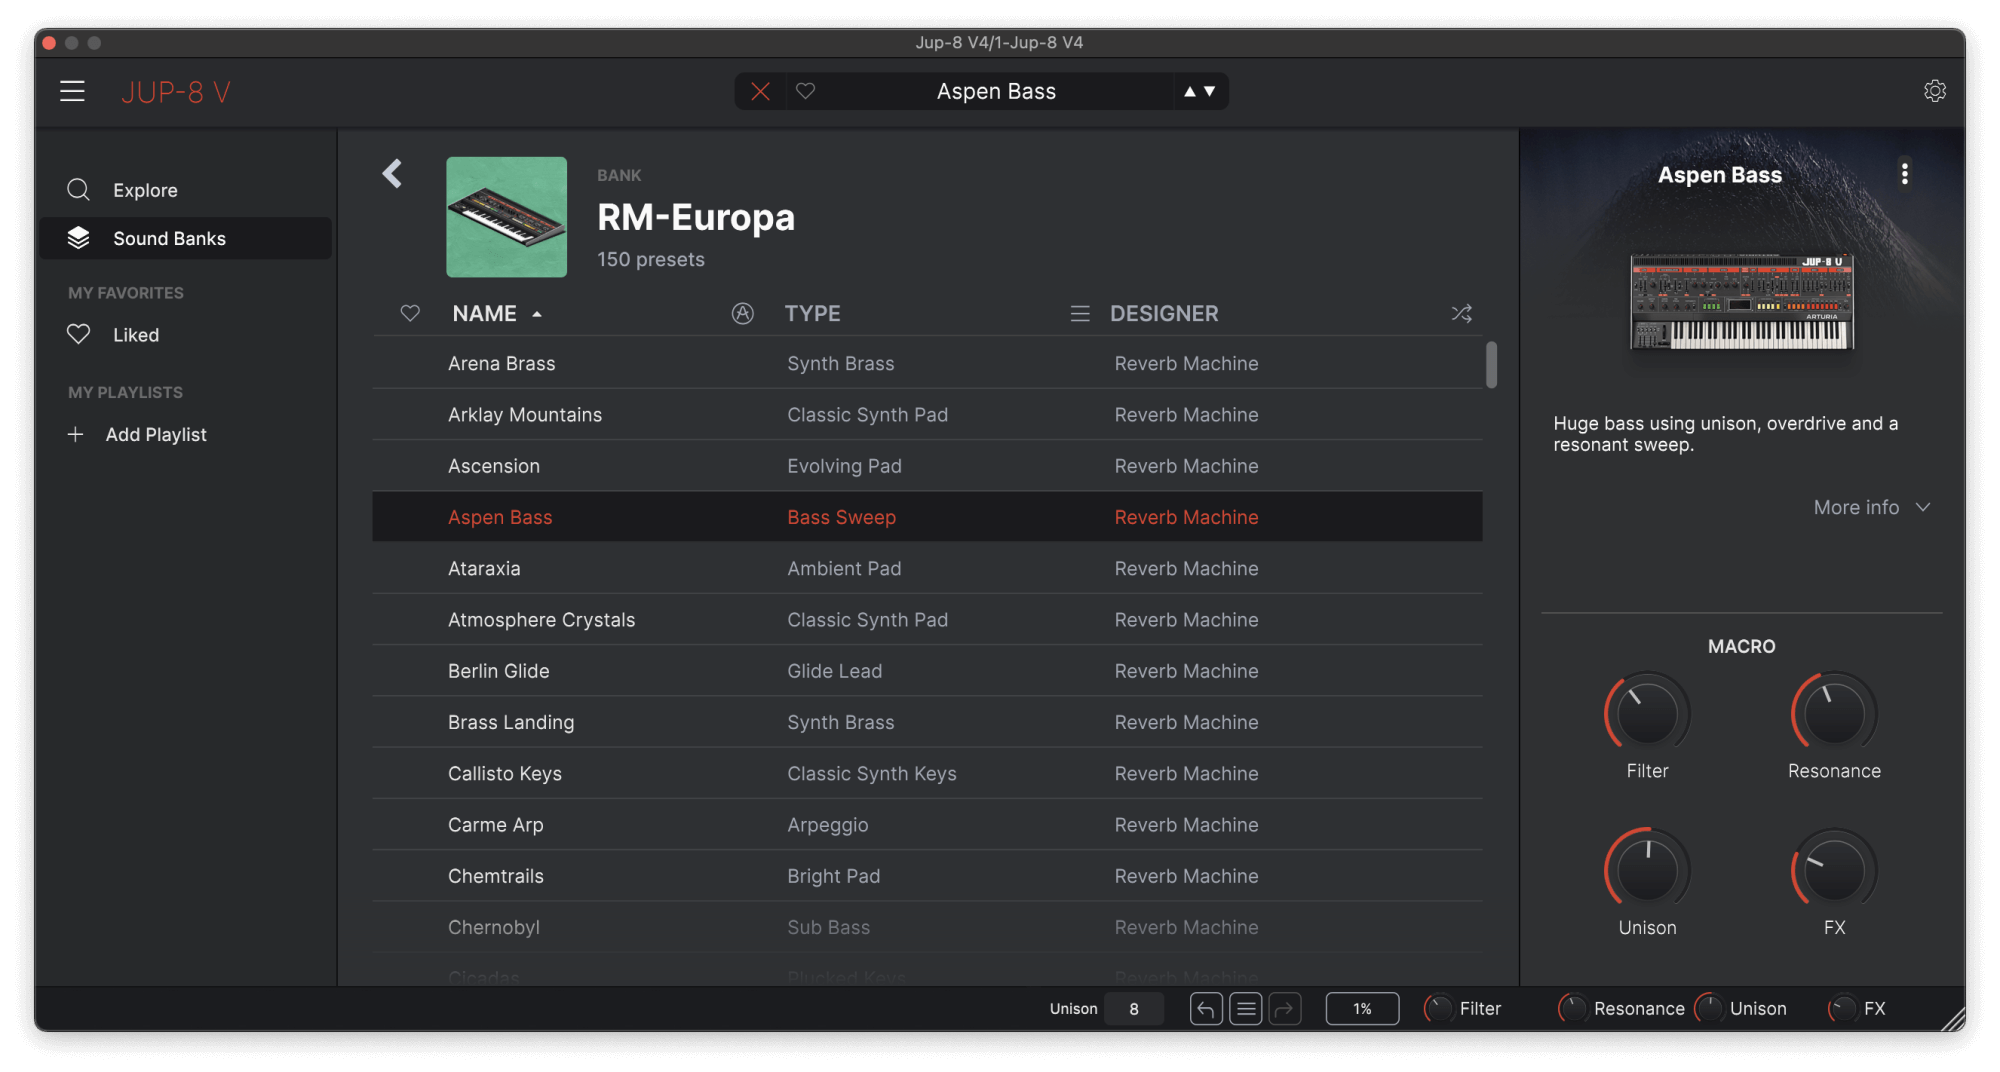Screen dimensions: 2000x1072
Task: Click Add Playlist in sidebar
Action: tap(156, 435)
